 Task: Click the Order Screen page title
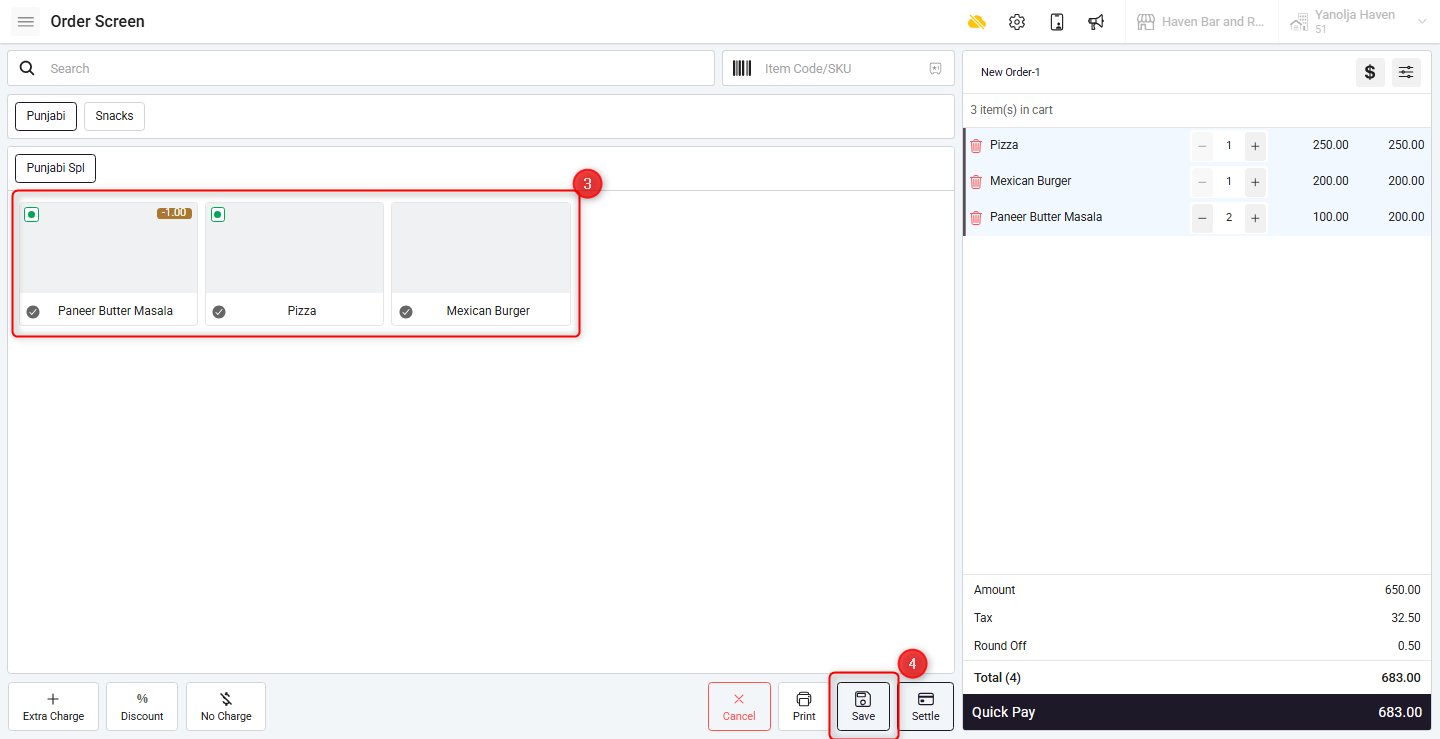click(x=97, y=21)
